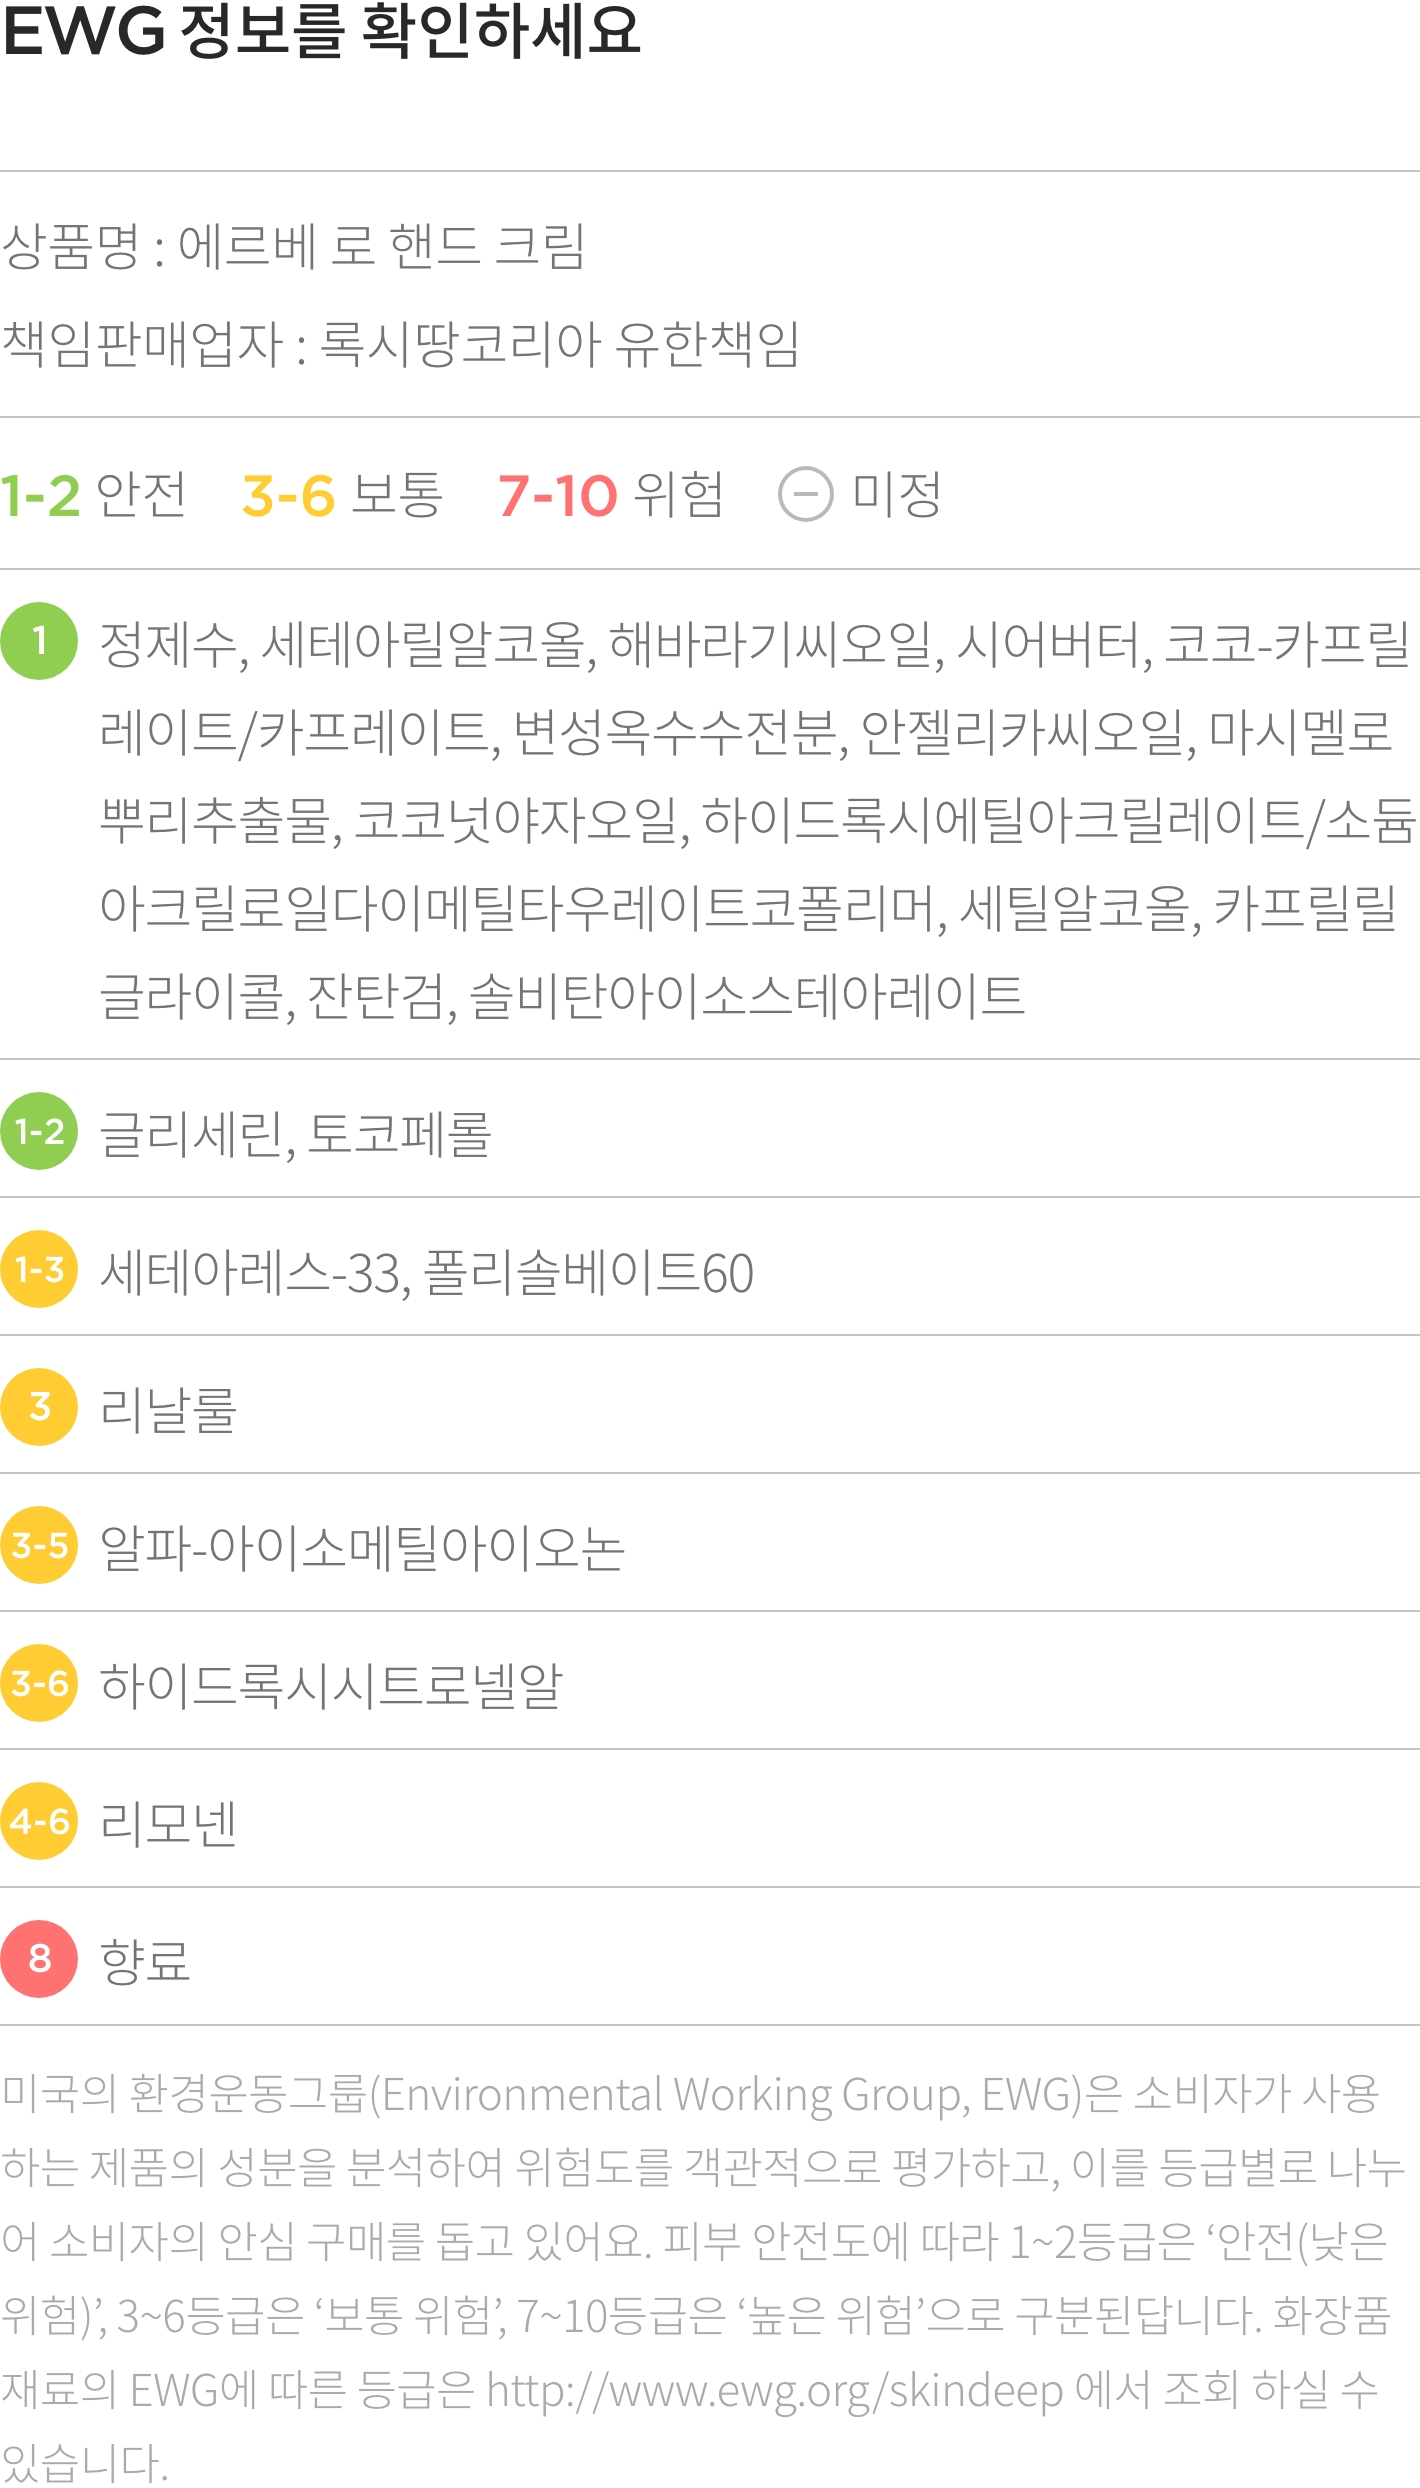The width and height of the screenshot is (1420, 2488).
Task: Click the yellow 3-5 grade badge
Action: (39, 1545)
